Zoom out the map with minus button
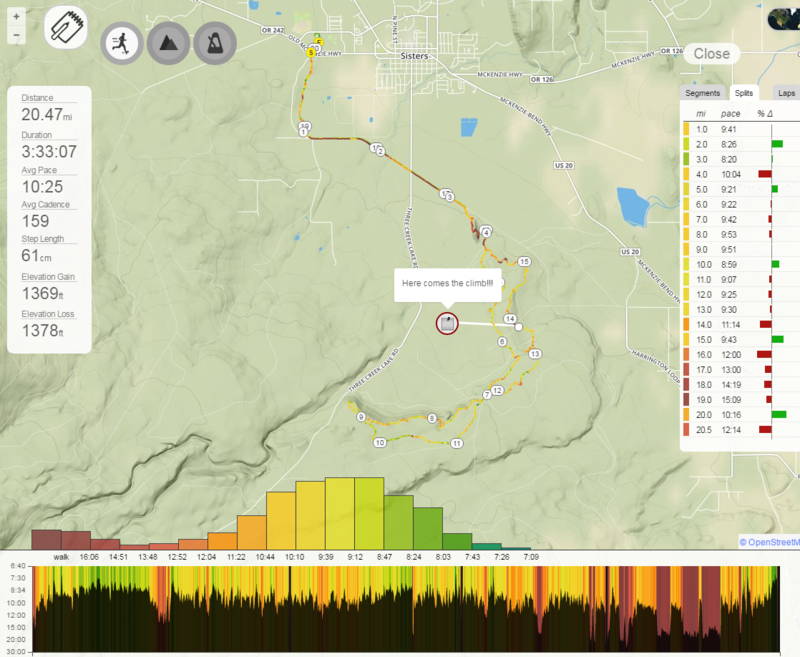The width and height of the screenshot is (800, 657). click(x=16, y=35)
